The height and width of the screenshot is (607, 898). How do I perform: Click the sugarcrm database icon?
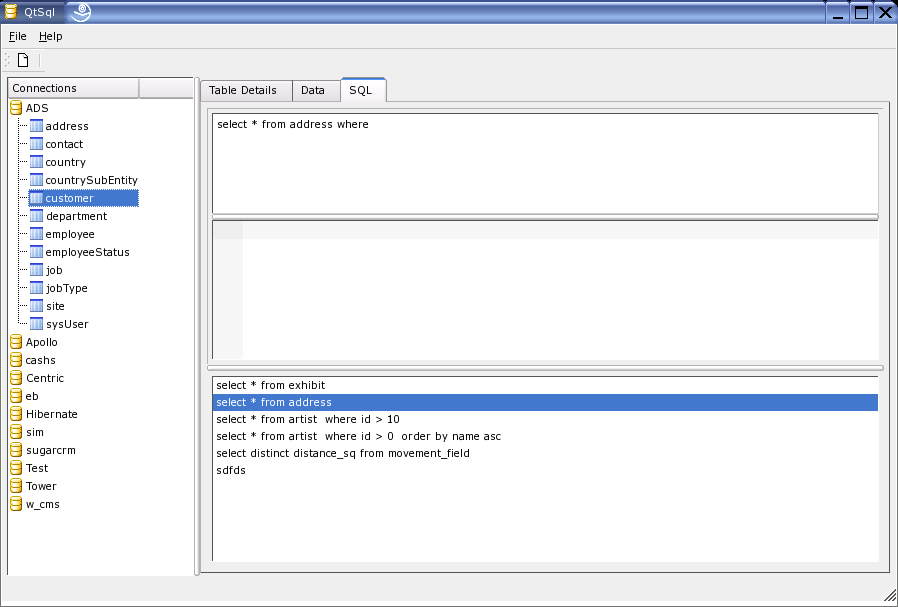coord(17,450)
